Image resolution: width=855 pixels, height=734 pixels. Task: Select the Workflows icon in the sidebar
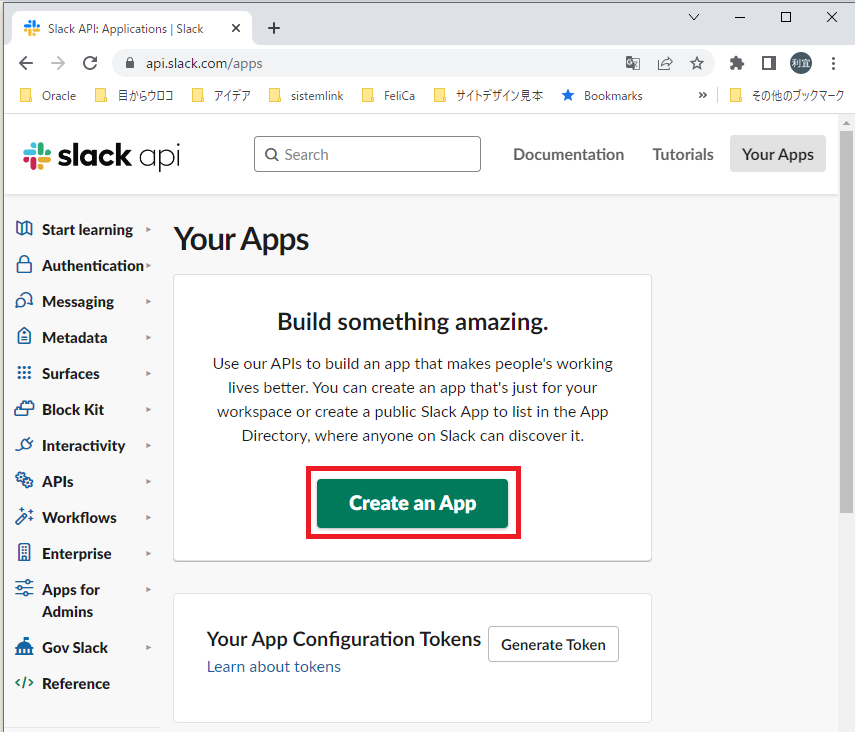(23, 517)
